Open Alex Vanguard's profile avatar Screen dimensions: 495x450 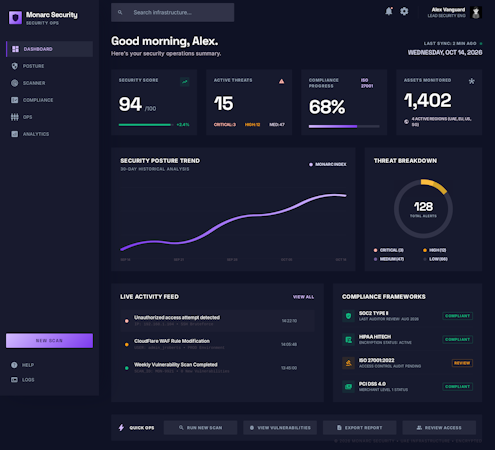(x=476, y=13)
